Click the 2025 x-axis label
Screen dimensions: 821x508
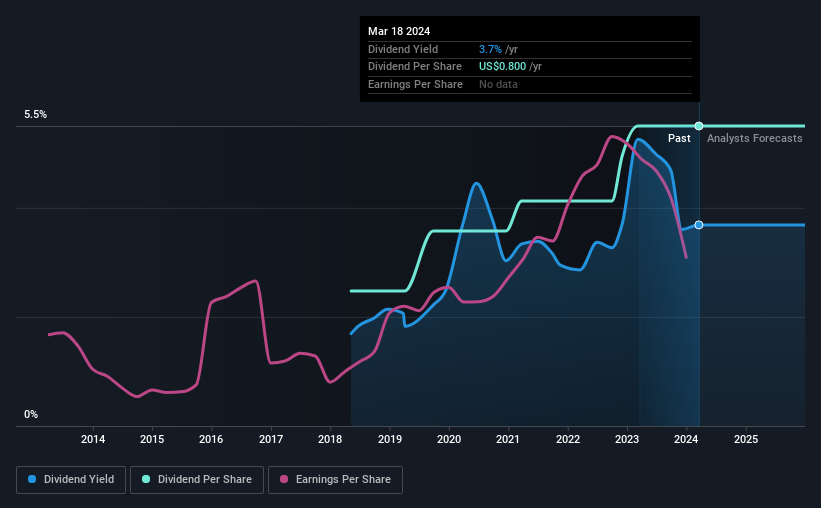pos(746,439)
